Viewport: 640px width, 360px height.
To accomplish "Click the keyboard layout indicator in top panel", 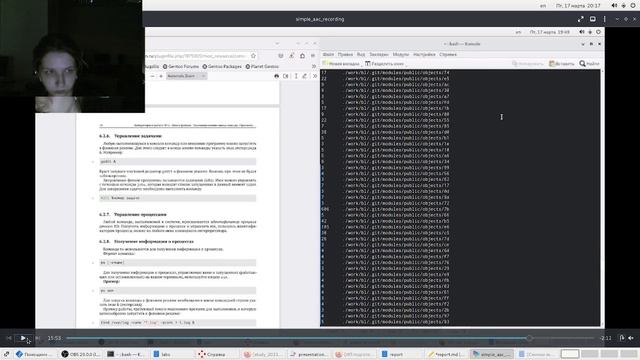I will click(543, 6).
